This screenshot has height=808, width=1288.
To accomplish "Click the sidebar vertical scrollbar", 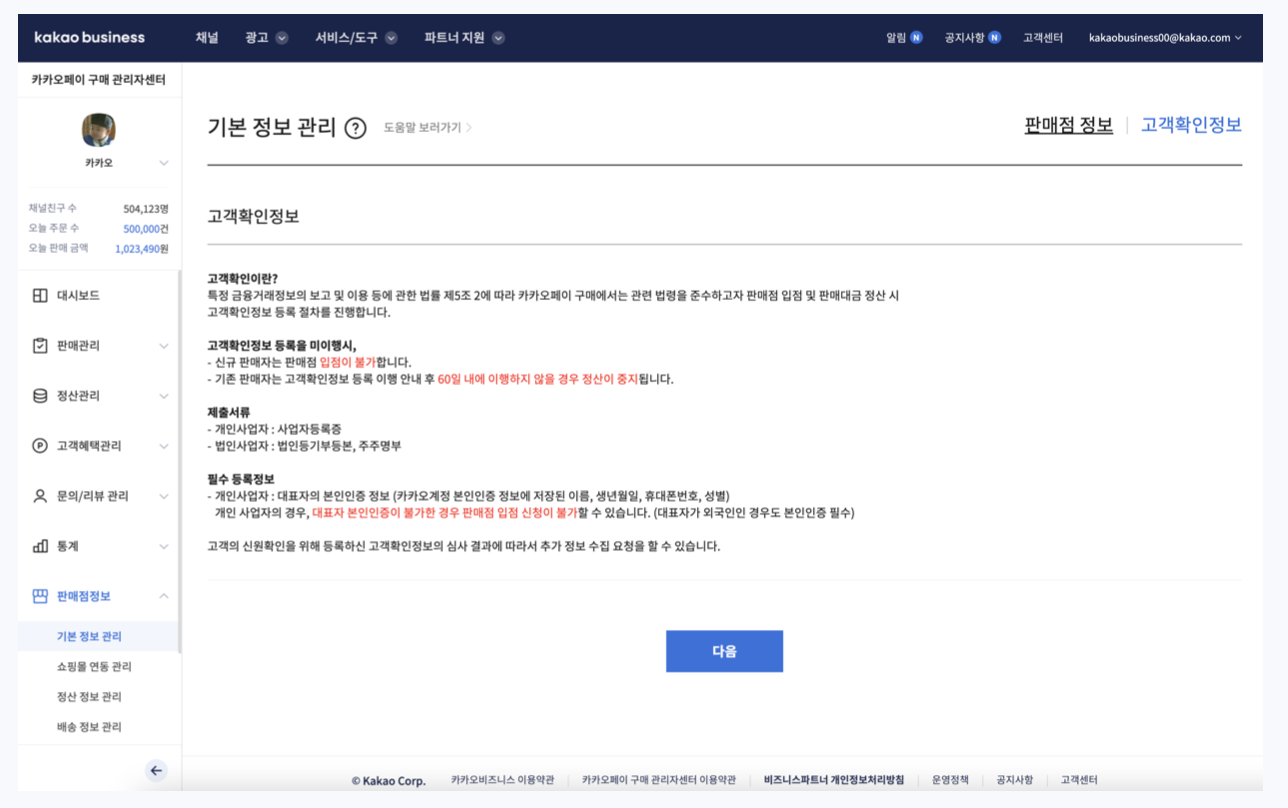I will tap(180, 462).
